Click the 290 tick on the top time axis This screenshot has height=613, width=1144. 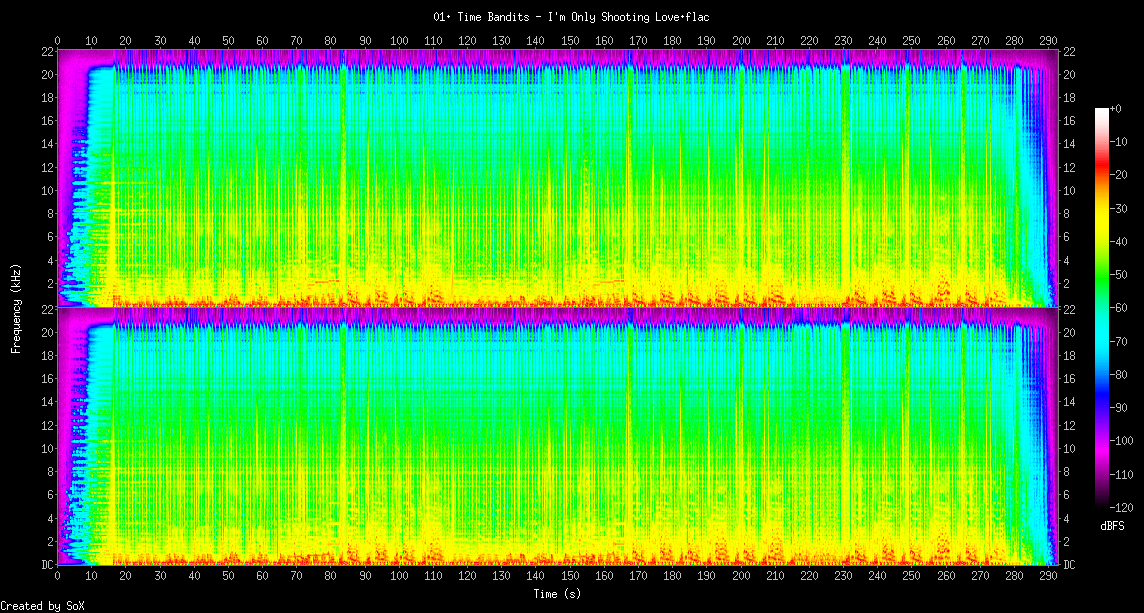click(1048, 41)
